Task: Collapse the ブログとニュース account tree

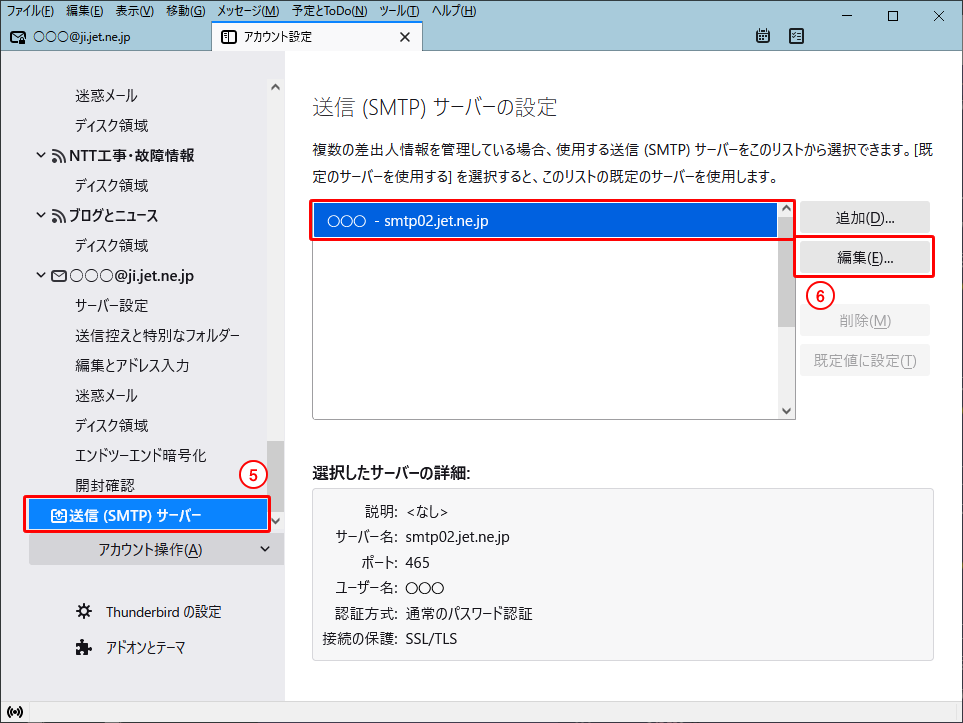Action: point(41,216)
